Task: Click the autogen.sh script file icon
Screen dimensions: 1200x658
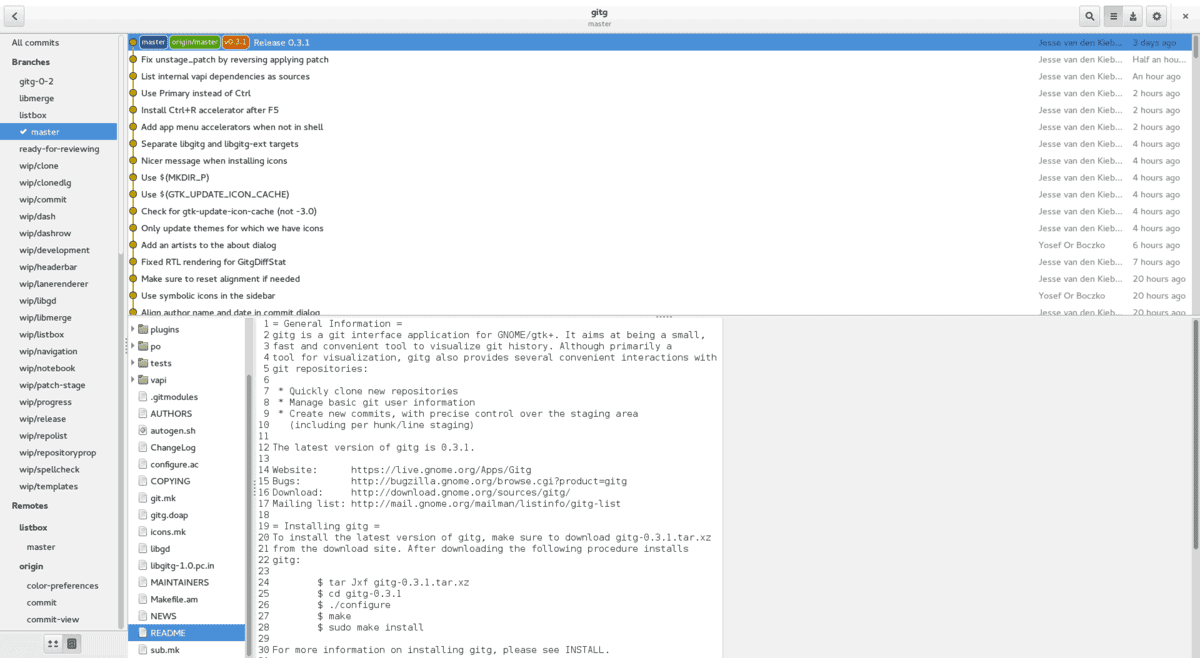Action: tap(142, 430)
